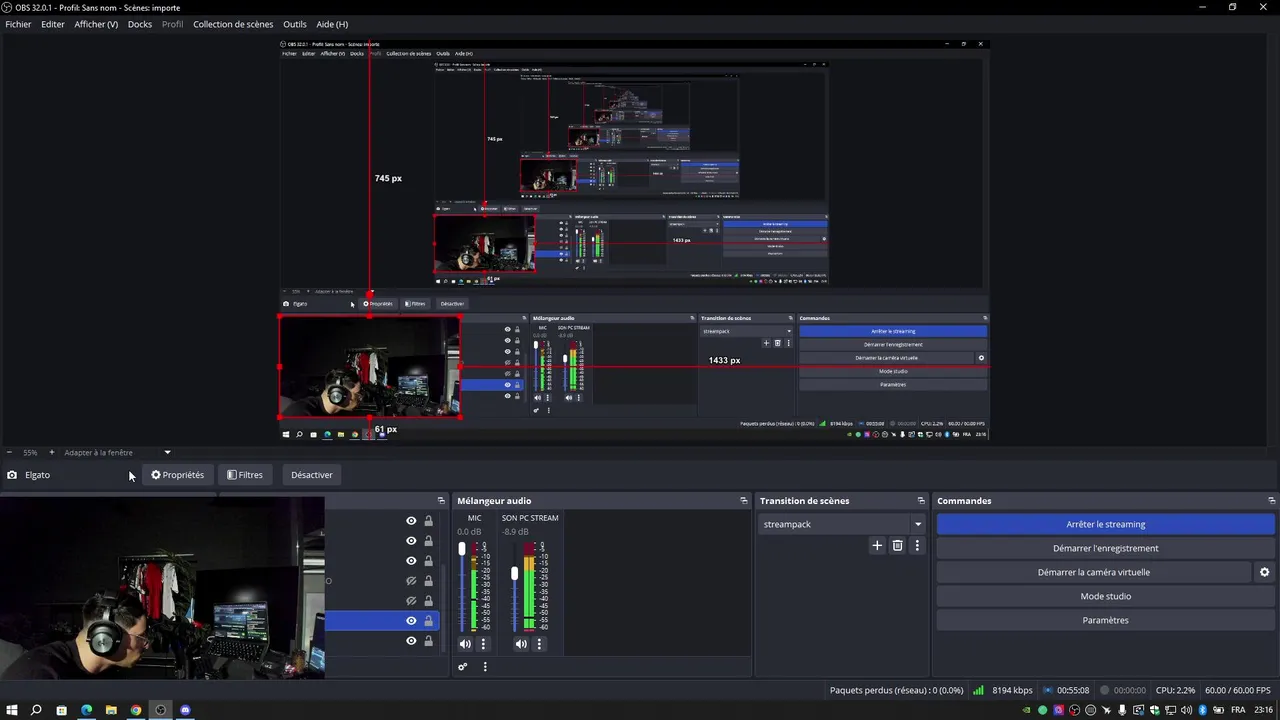Open Microsoft Edge from taskbar
The image size is (1280, 720).
pos(86,710)
